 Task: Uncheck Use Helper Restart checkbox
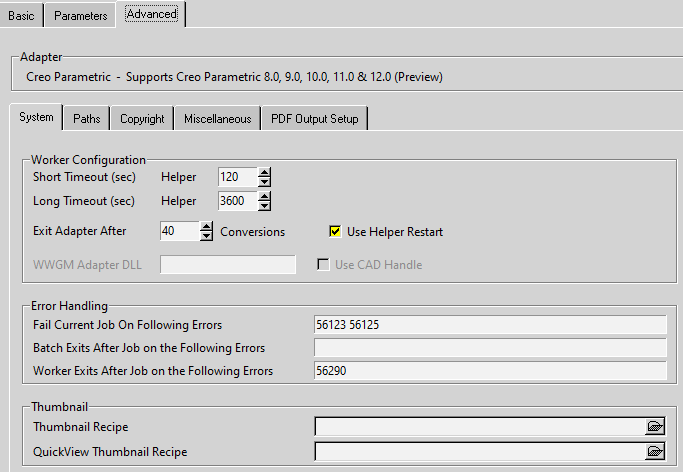335,232
